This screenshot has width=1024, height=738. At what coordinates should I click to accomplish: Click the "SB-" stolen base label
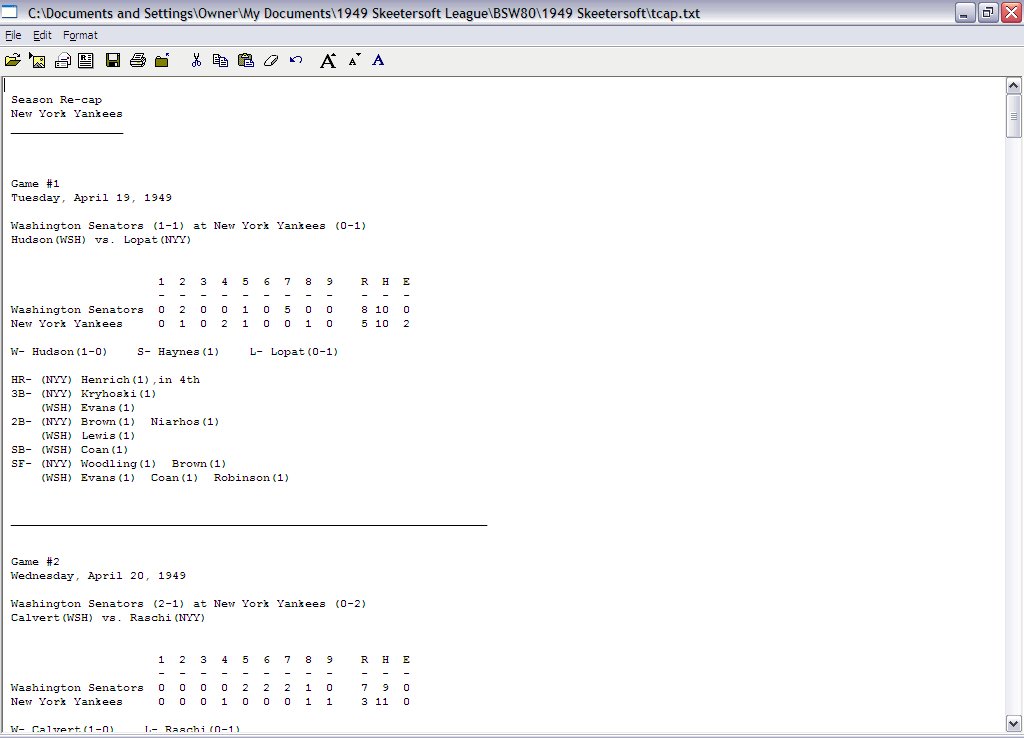pos(21,450)
